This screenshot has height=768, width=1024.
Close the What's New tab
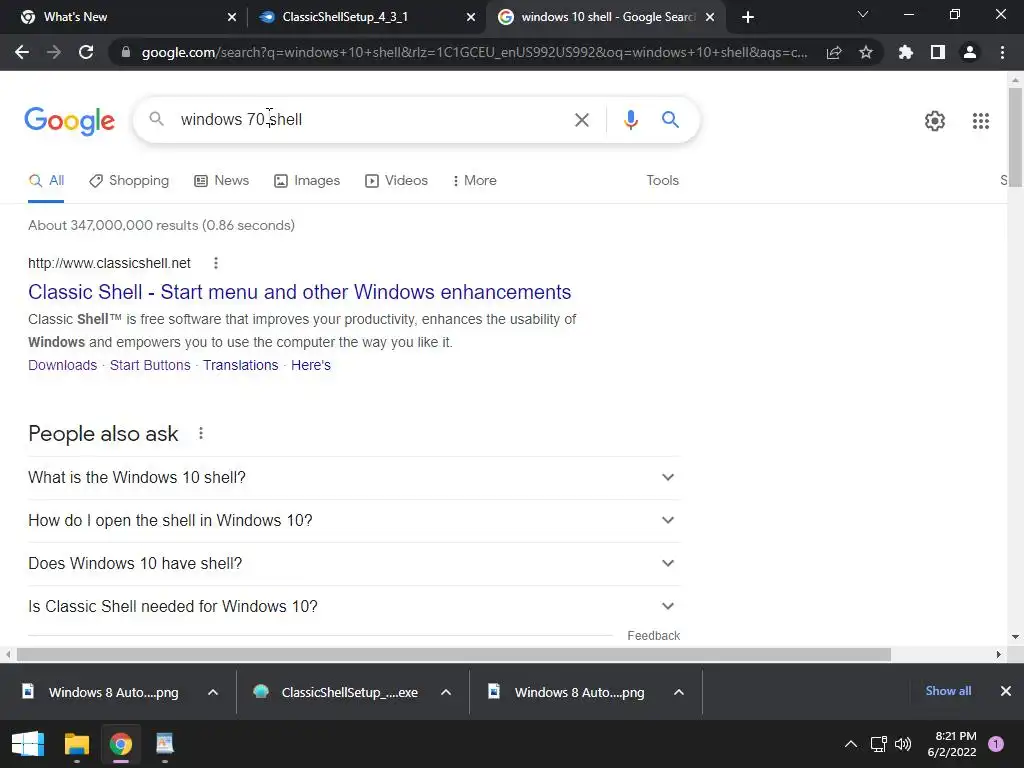(232, 17)
